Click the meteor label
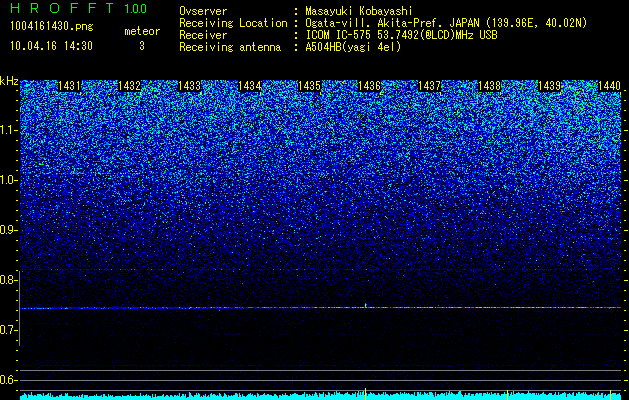Screen dimensions: 629x400 (142, 31)
